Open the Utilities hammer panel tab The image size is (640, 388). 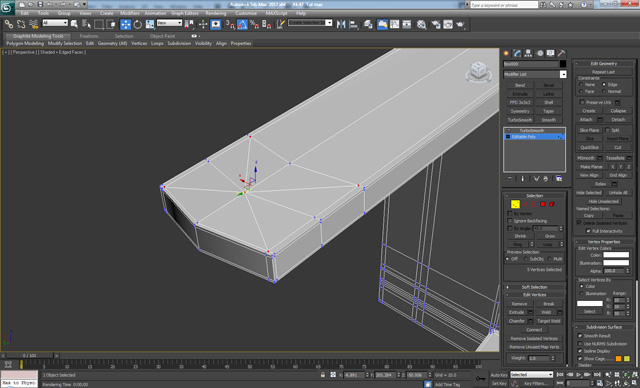(x=562, y=53)
